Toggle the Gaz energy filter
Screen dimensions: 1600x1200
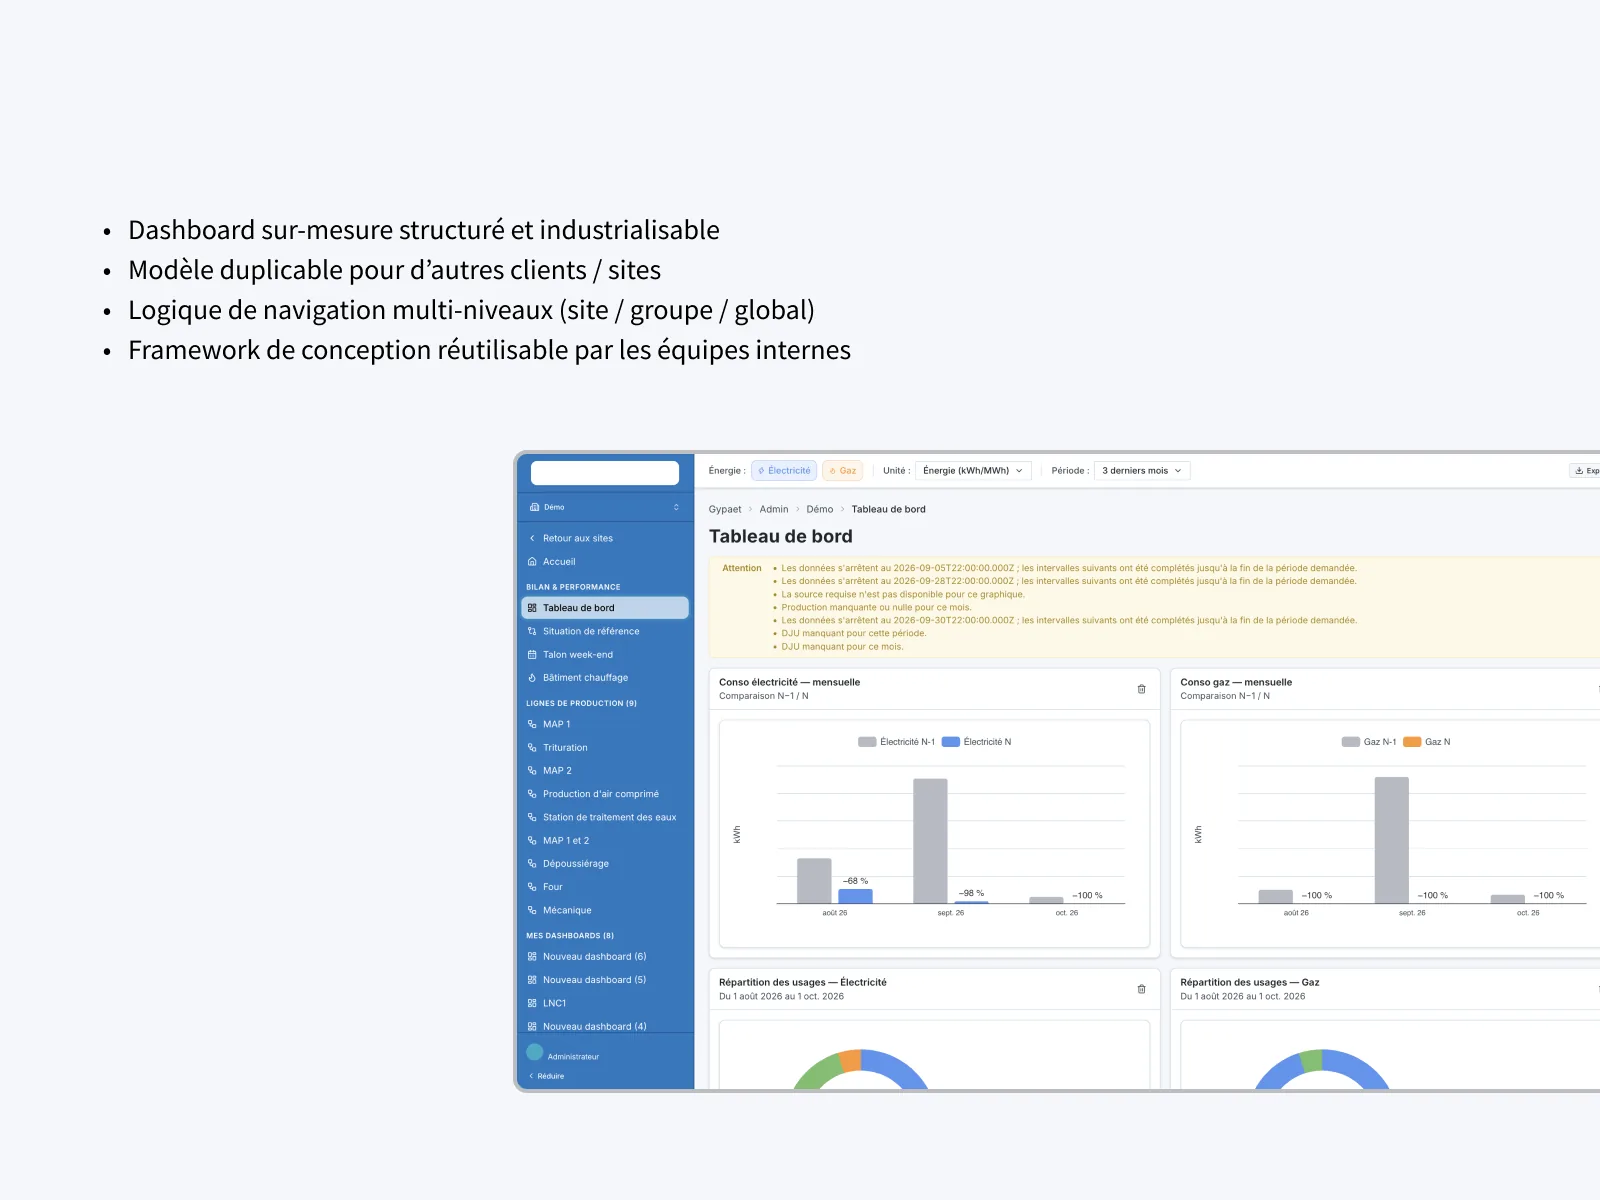coord(842,471)
